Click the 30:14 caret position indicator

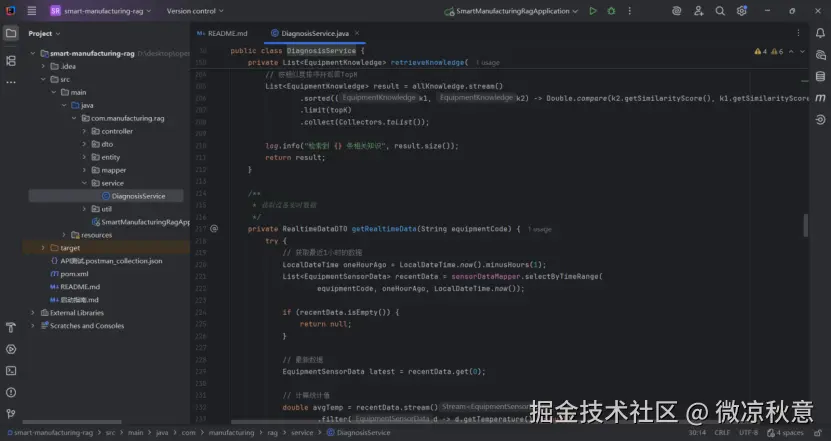tap(697, 433)
